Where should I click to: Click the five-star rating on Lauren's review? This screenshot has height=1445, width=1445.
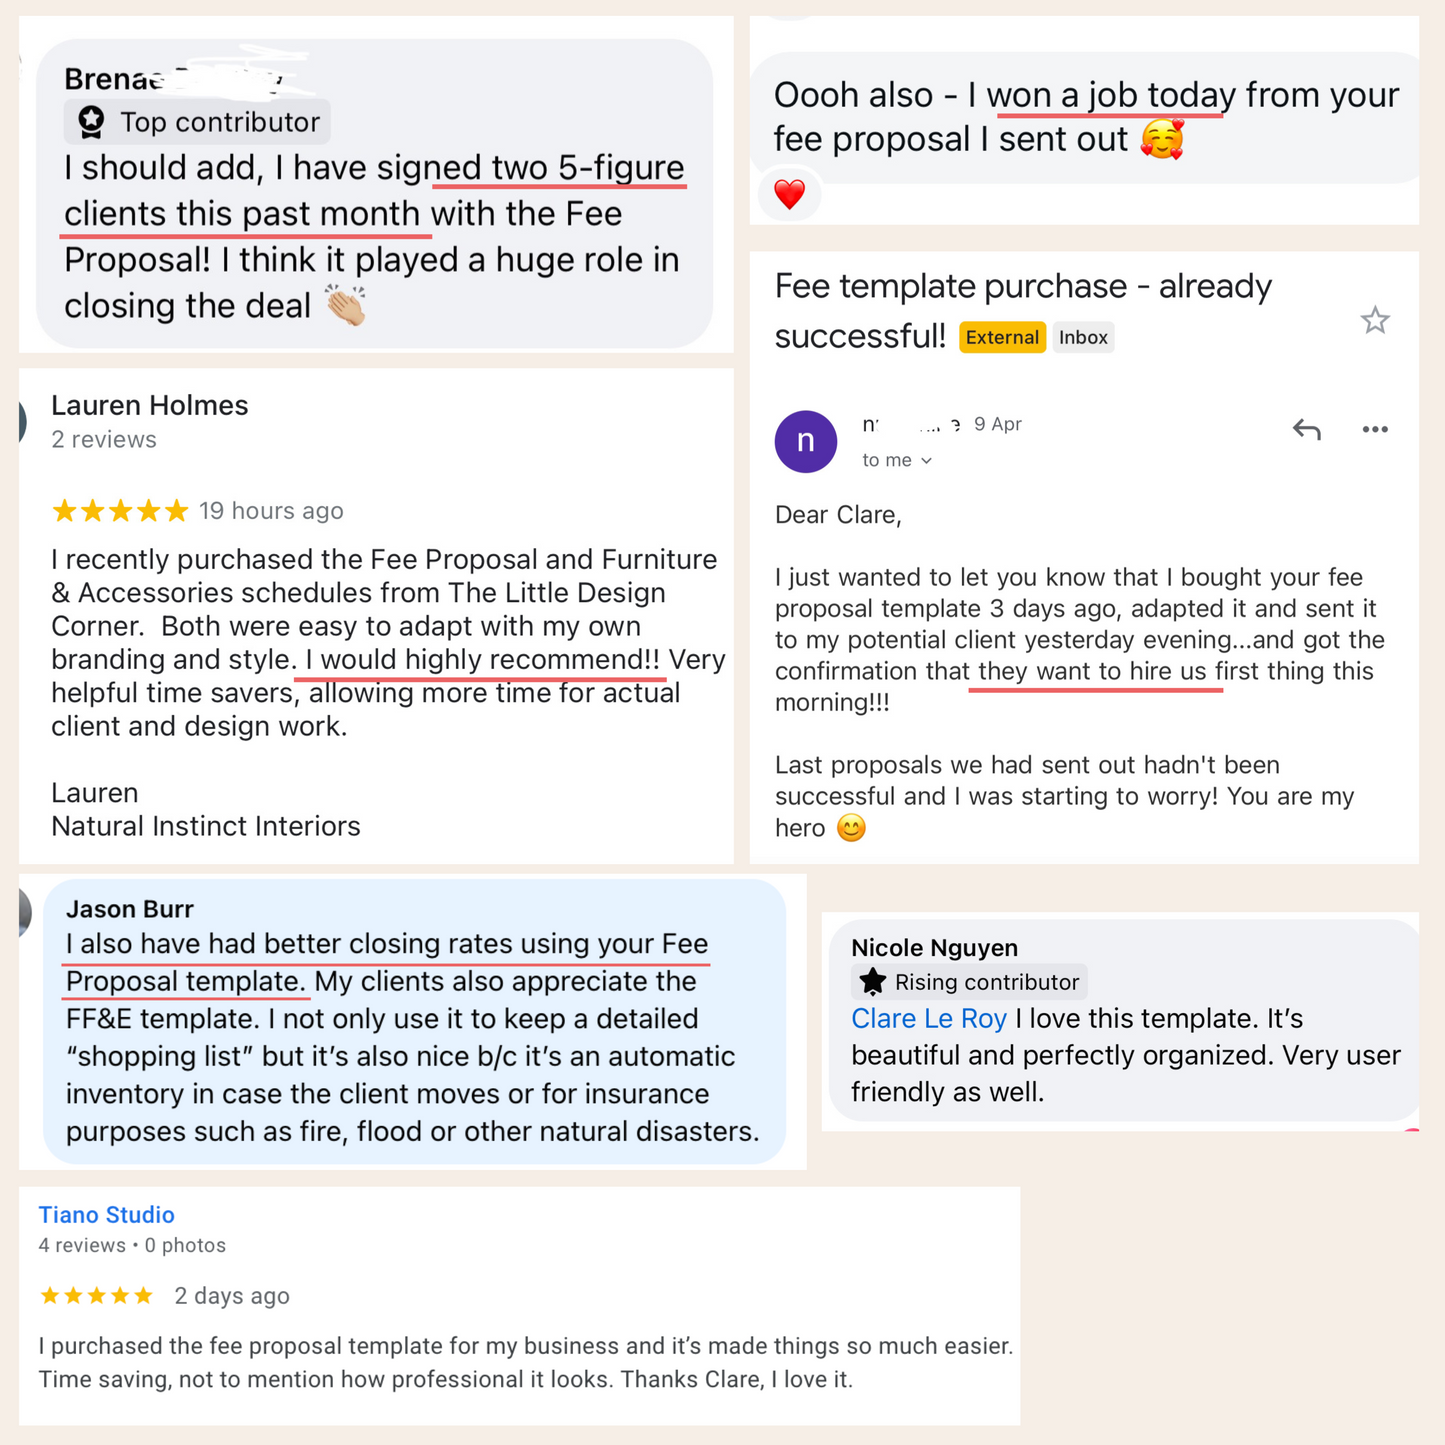point(120,511)
